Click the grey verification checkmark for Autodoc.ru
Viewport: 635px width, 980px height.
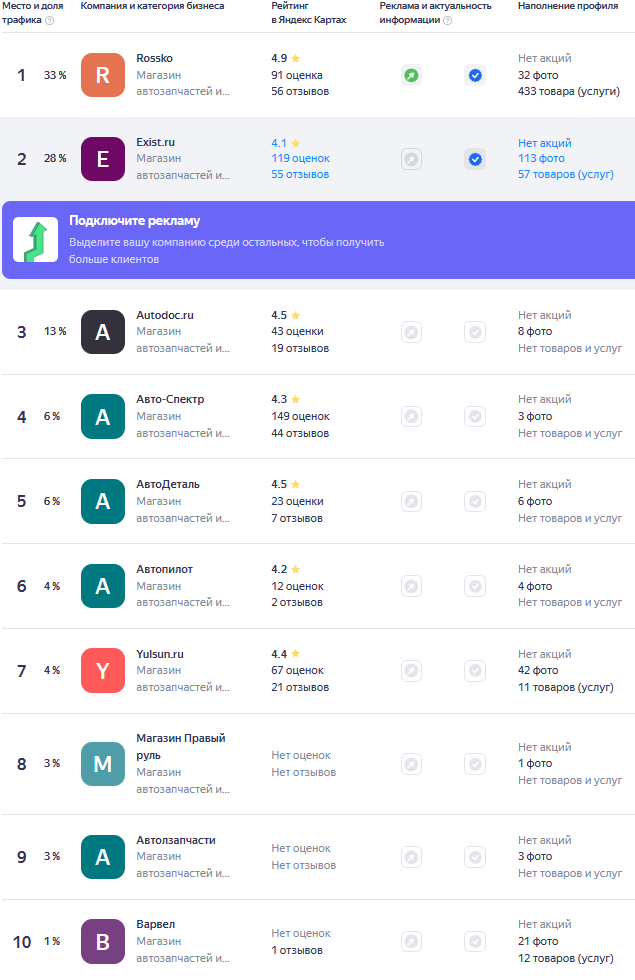pyautogui.click(x=475, y=332)
